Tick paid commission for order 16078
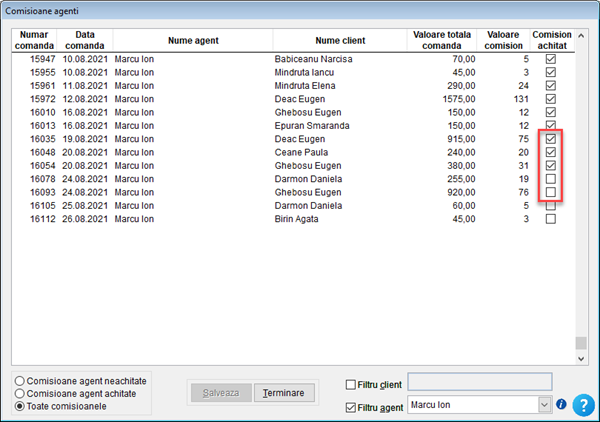 pos(550,178)
